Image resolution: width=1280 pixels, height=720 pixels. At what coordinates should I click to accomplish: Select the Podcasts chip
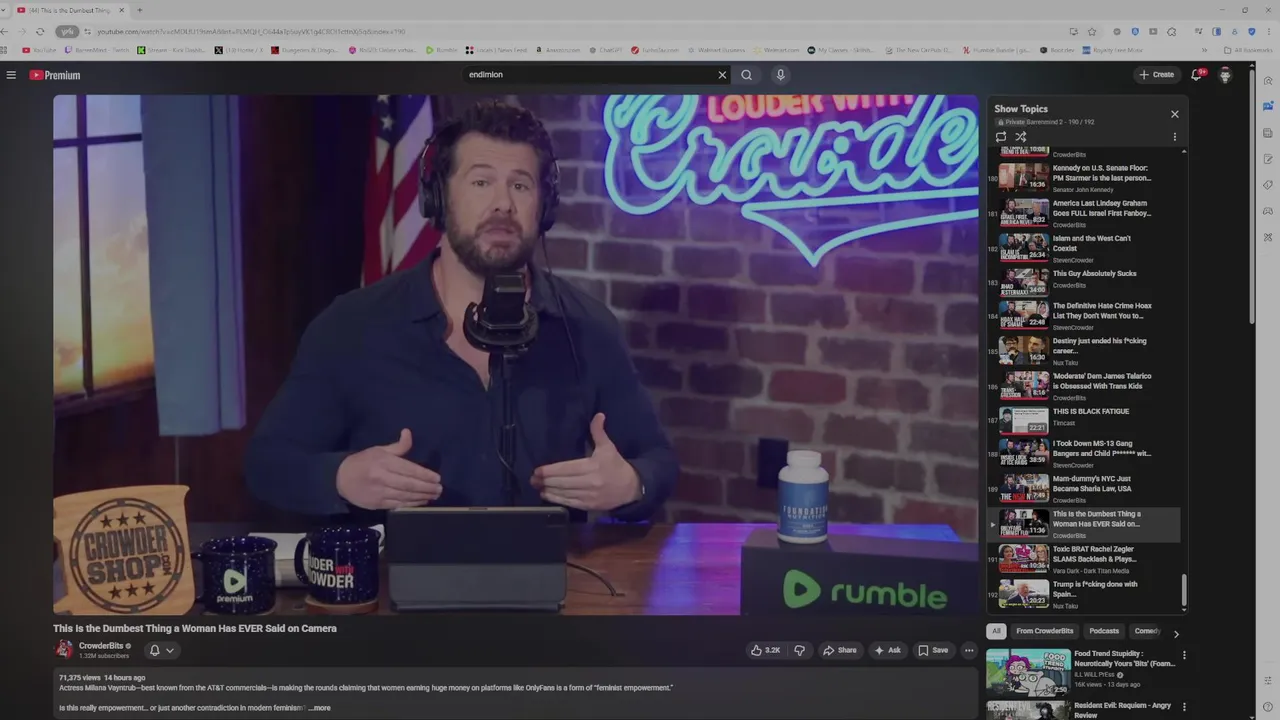(1104, 631)
